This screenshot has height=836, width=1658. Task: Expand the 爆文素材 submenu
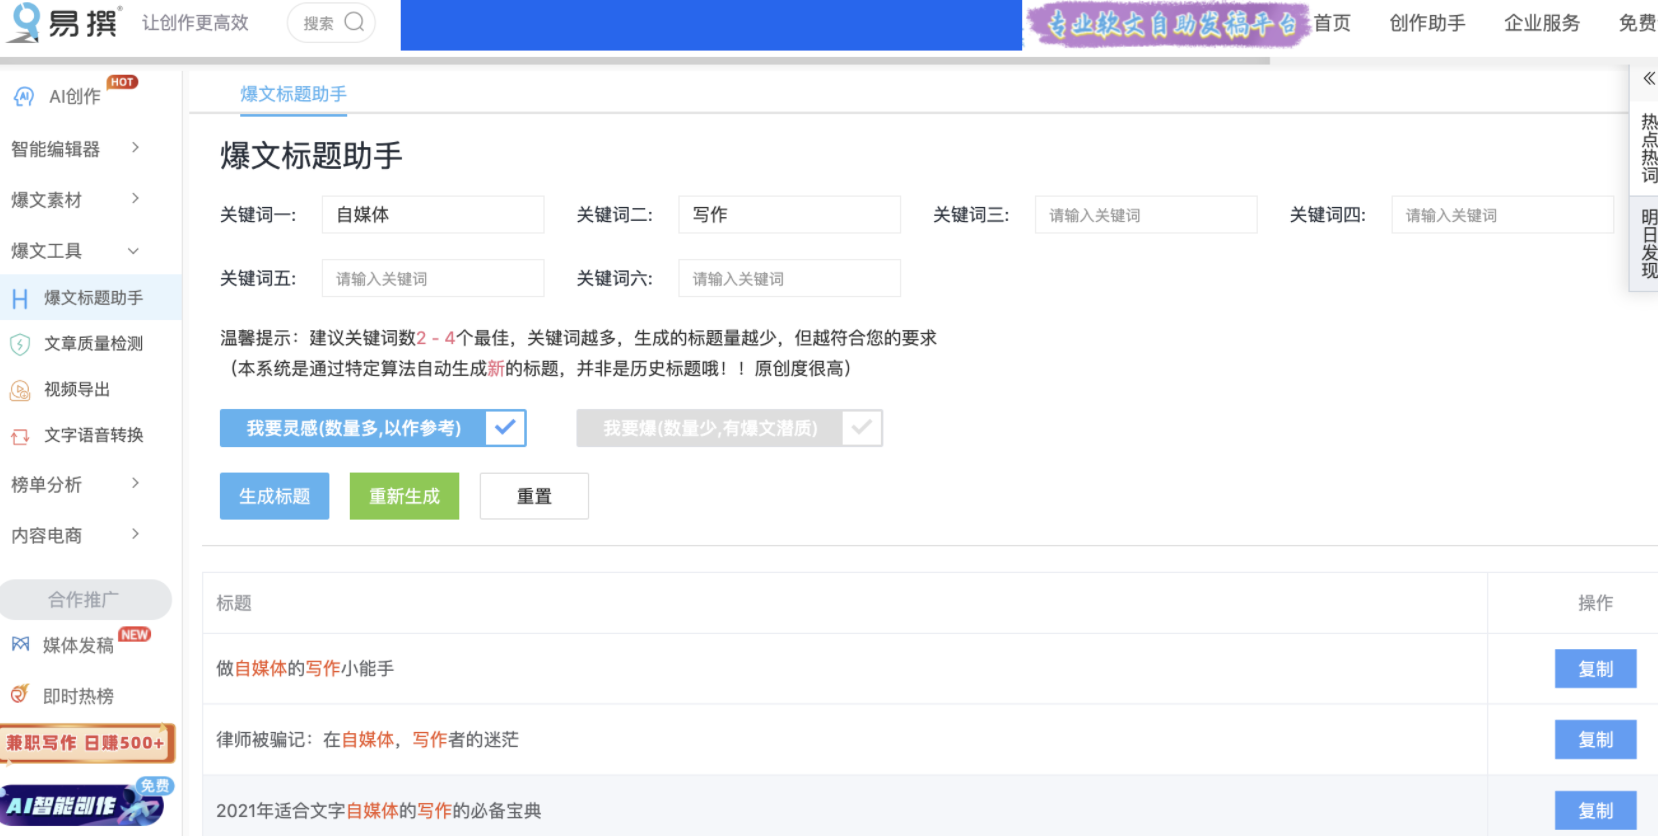135,199
